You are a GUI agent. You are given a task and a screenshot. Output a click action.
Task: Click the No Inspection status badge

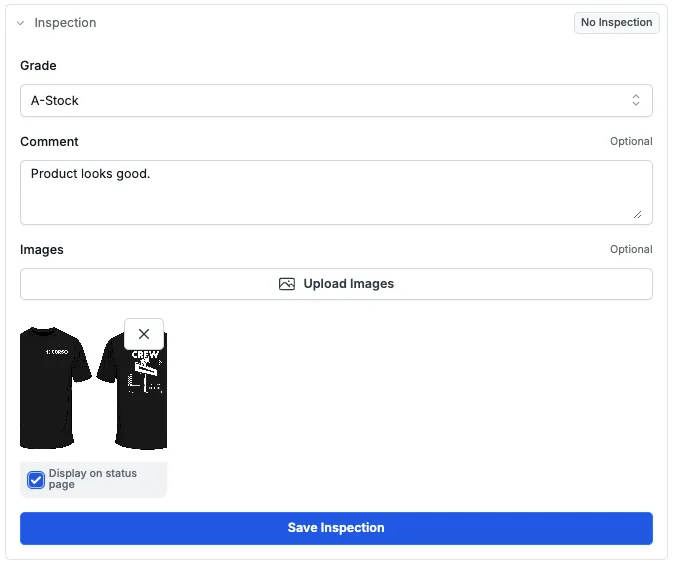pos(616,22)
